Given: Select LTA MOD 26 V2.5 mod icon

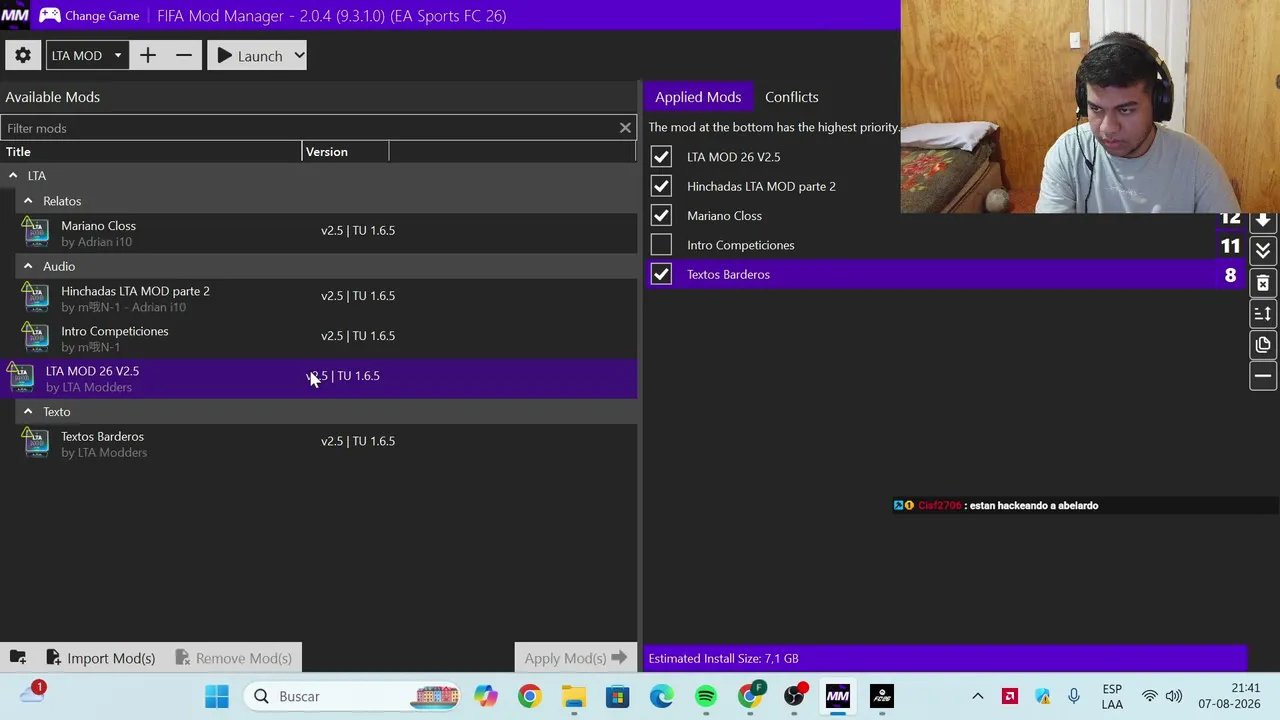Looking at the screenshot, I should click(x=21, y=378).
